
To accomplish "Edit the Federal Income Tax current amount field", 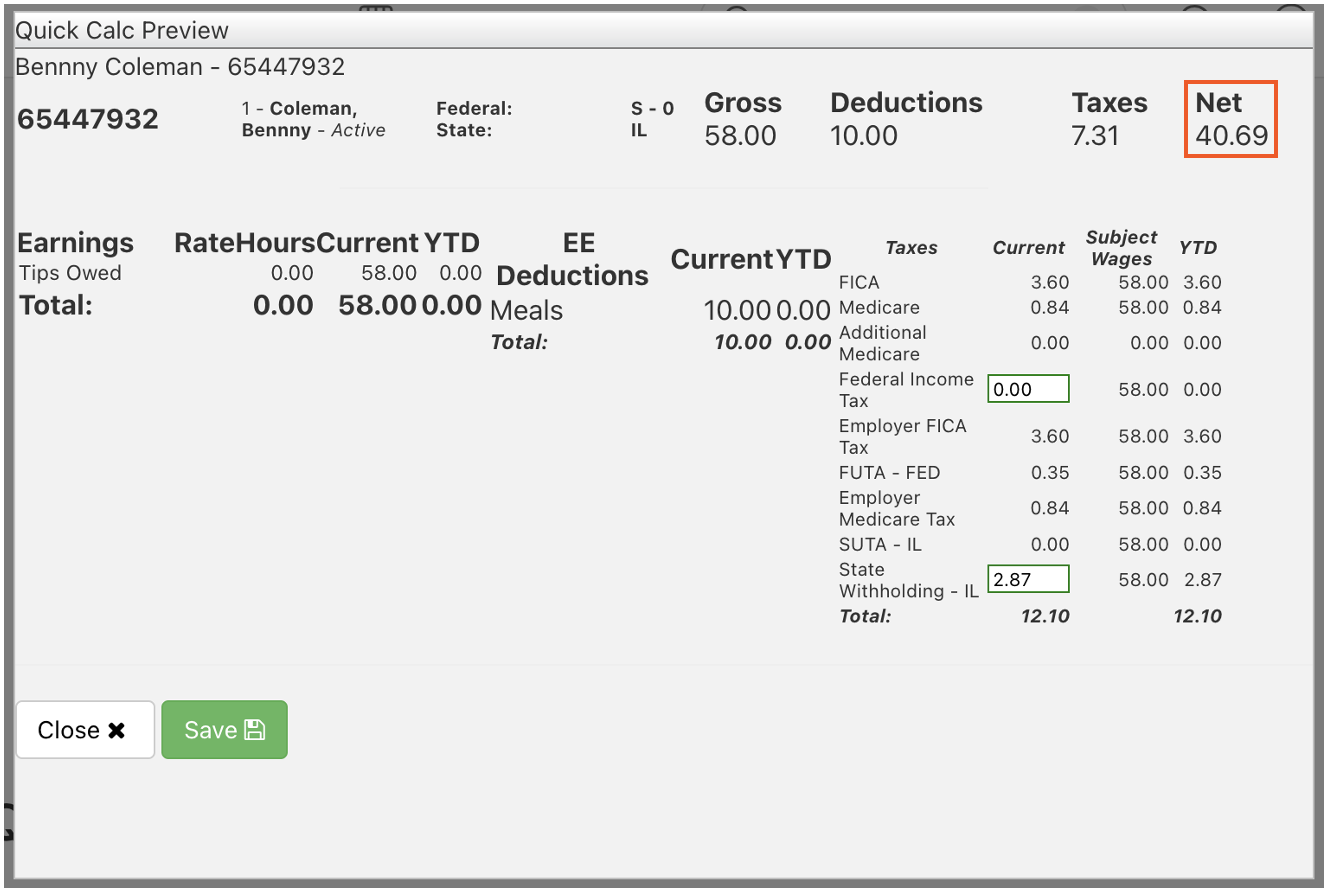I will tap(1028, 388).
